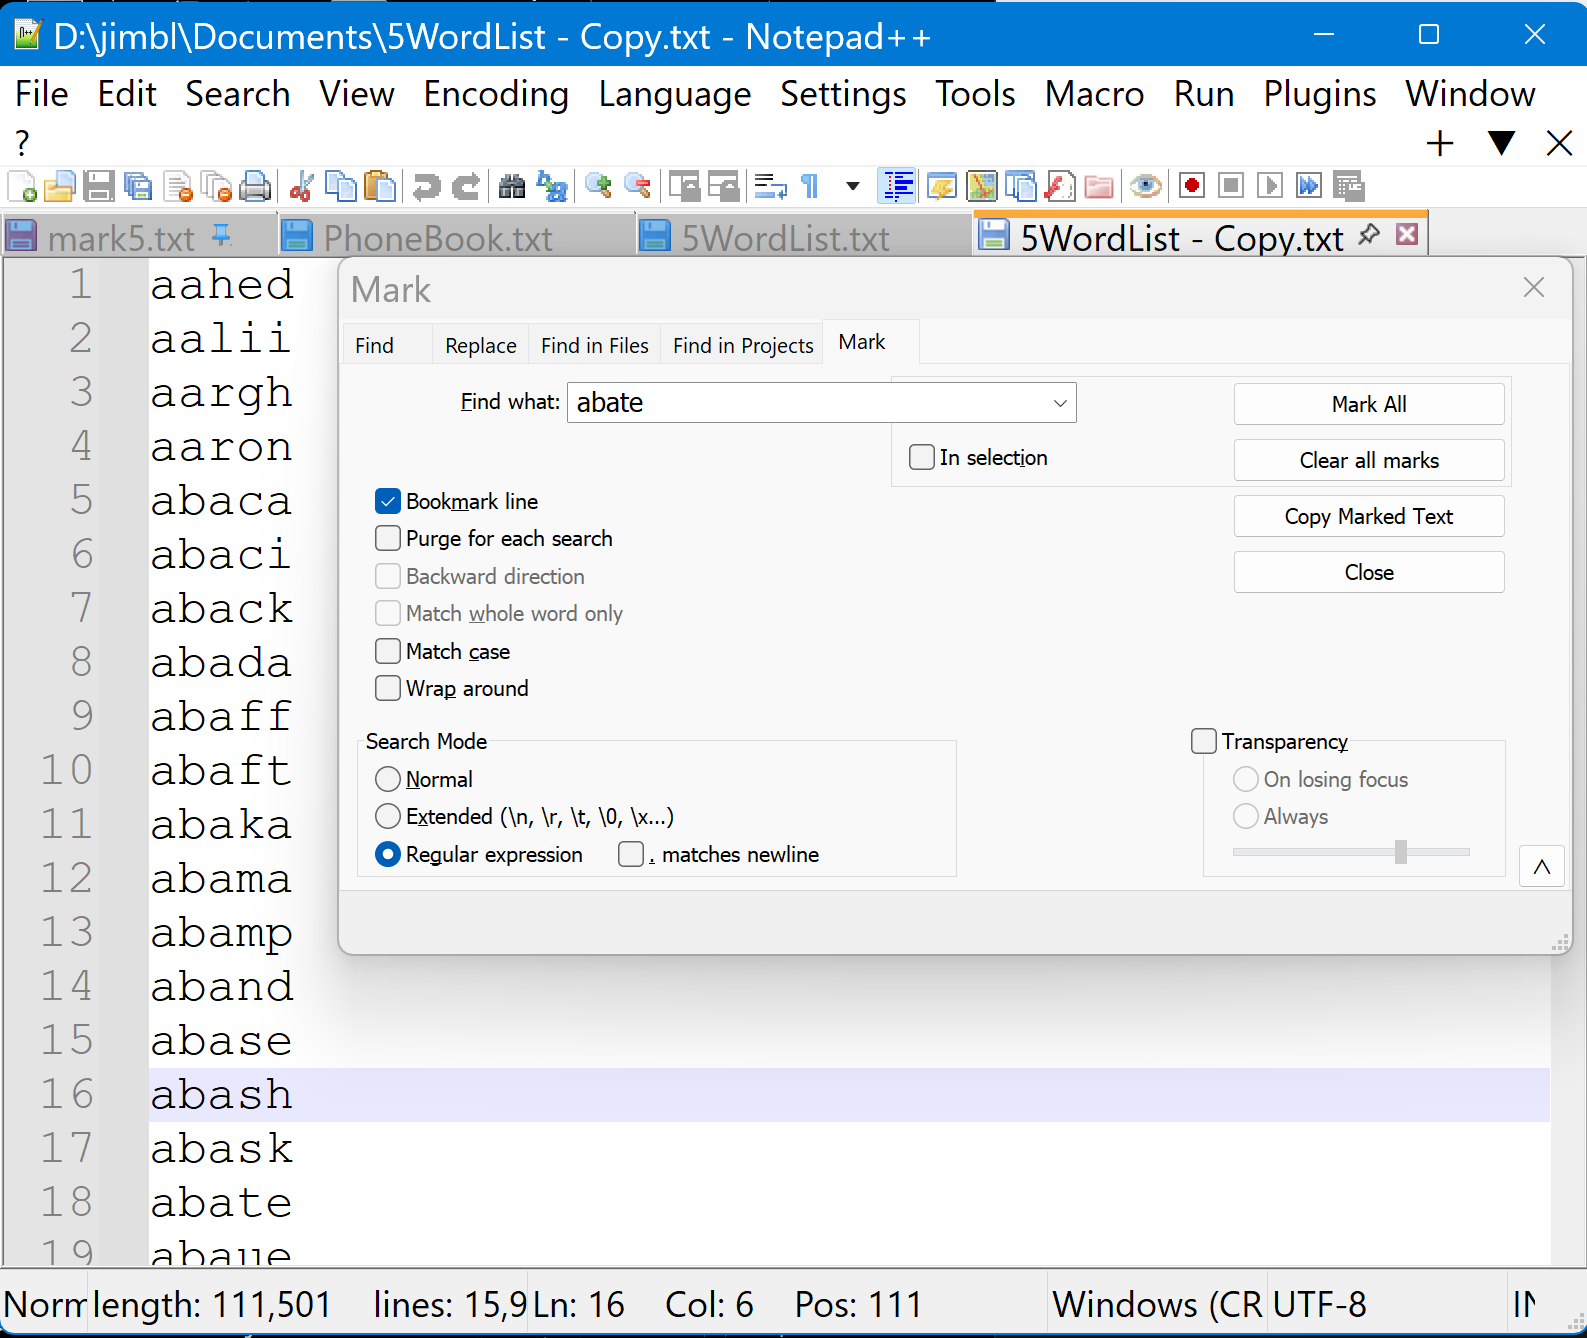
Task: Expand the pilcrow icon dropdown arrow
Action: [x=852, y=186]
